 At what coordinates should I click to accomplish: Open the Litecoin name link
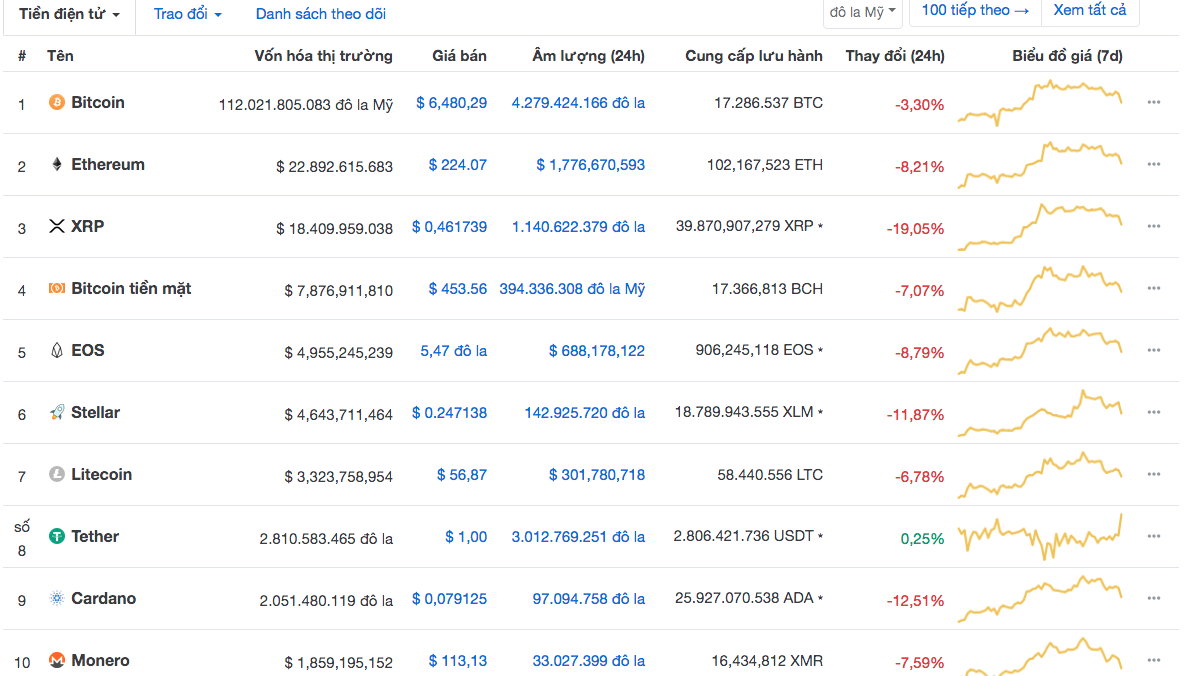(x=102, y=474)
